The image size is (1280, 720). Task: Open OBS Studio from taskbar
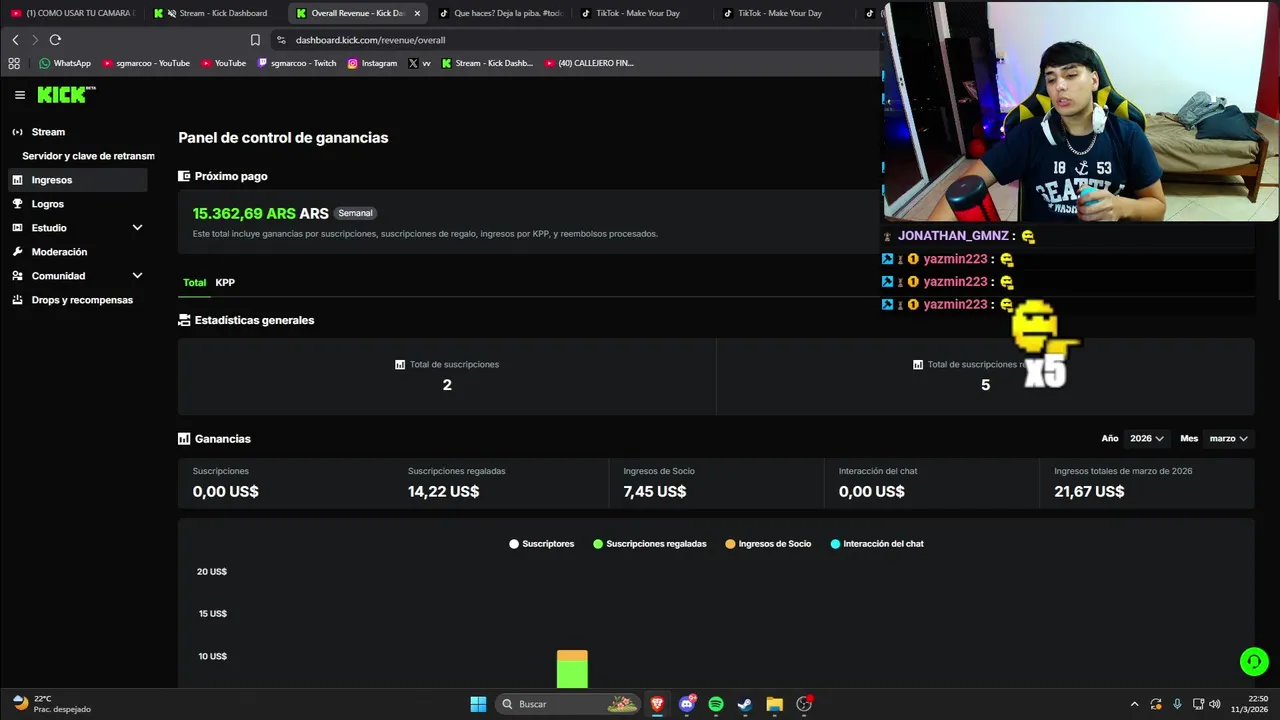pyautogui.click(x=804, y=704)
